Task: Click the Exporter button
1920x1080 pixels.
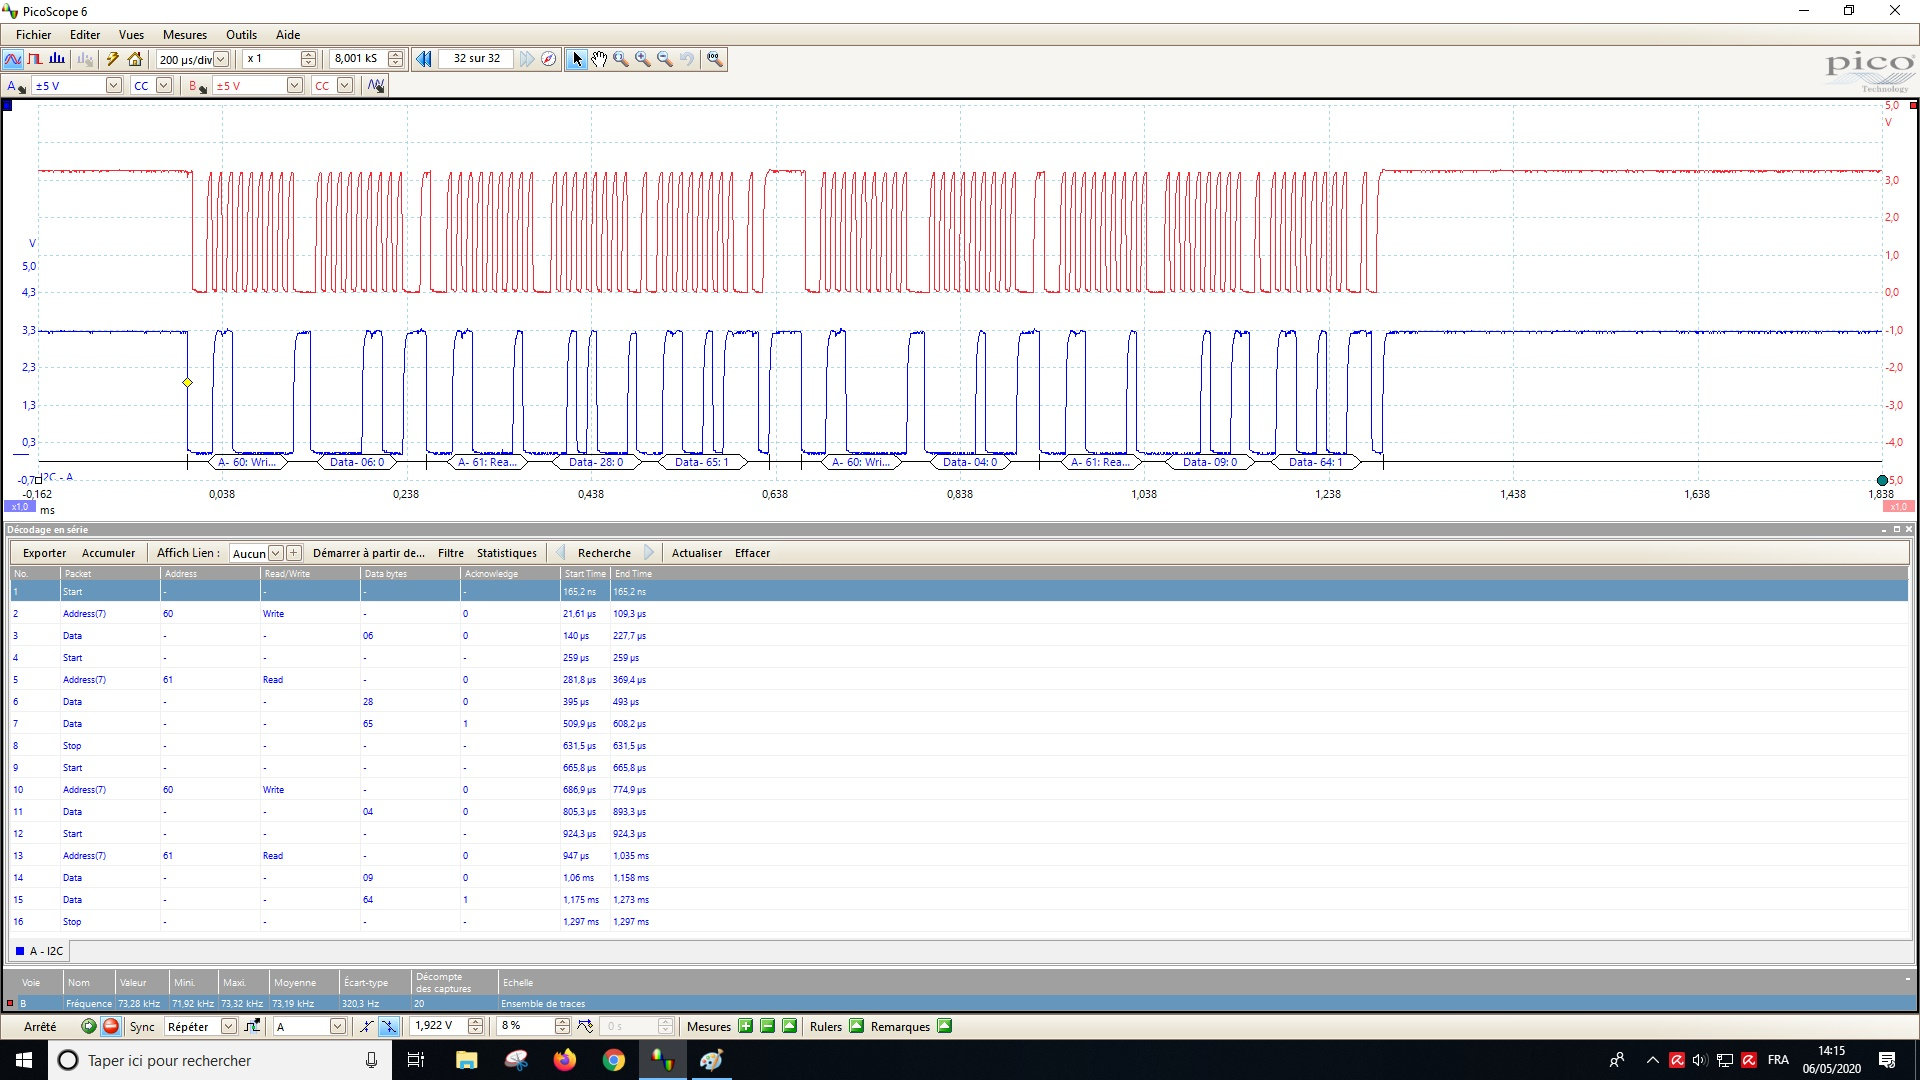Action: (x=44, y=553)
